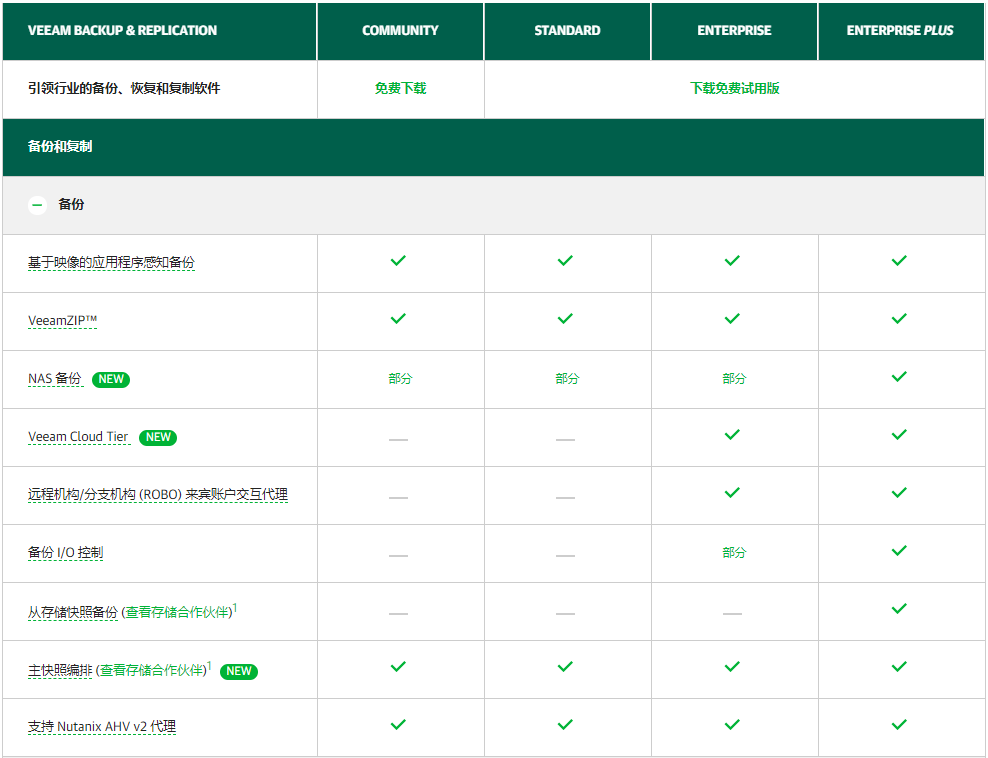Select the ENTERPRISE PLUS column header
988x758 pixels.
point(900,30)
